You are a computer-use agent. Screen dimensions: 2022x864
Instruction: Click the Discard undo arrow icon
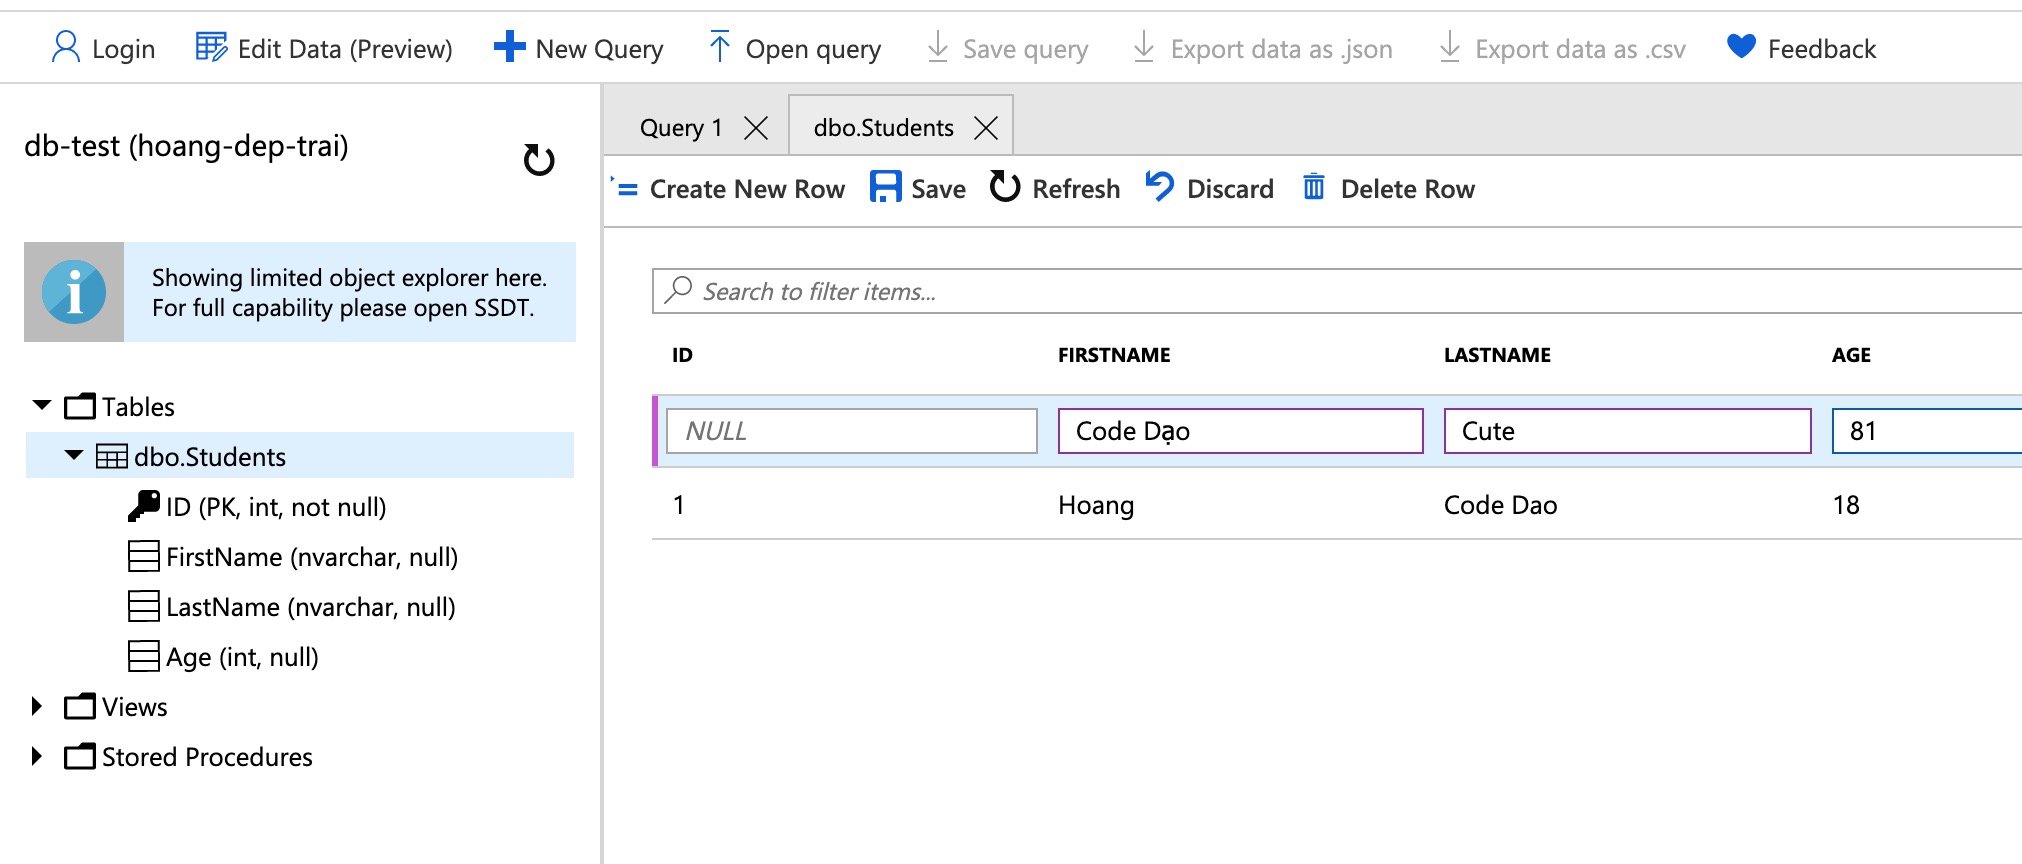click(1159, 187)
